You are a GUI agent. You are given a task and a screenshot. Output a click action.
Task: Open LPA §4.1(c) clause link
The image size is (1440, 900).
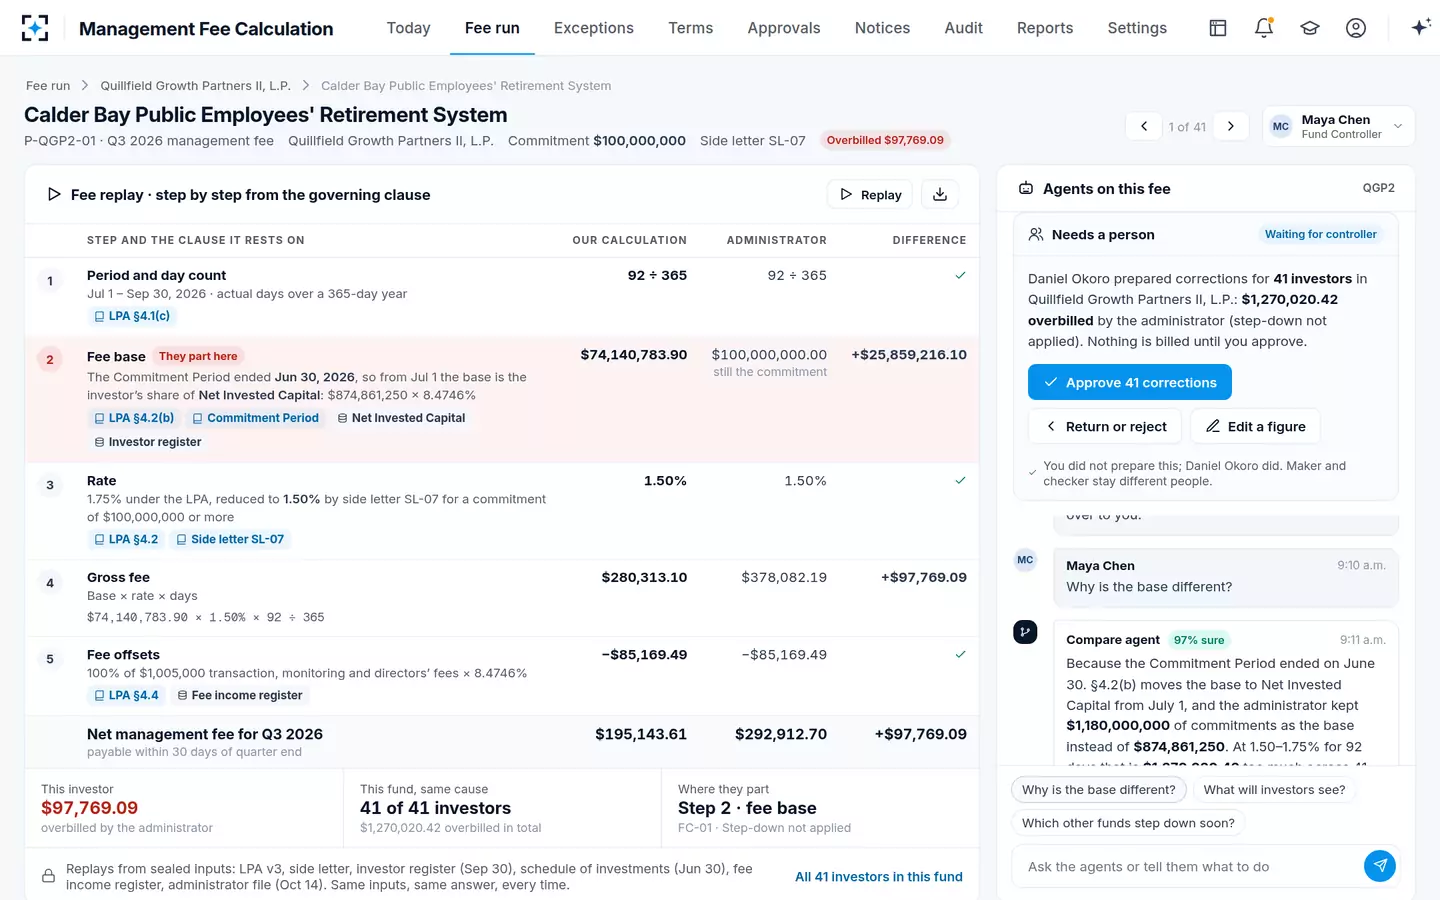(x=131, y=316)
